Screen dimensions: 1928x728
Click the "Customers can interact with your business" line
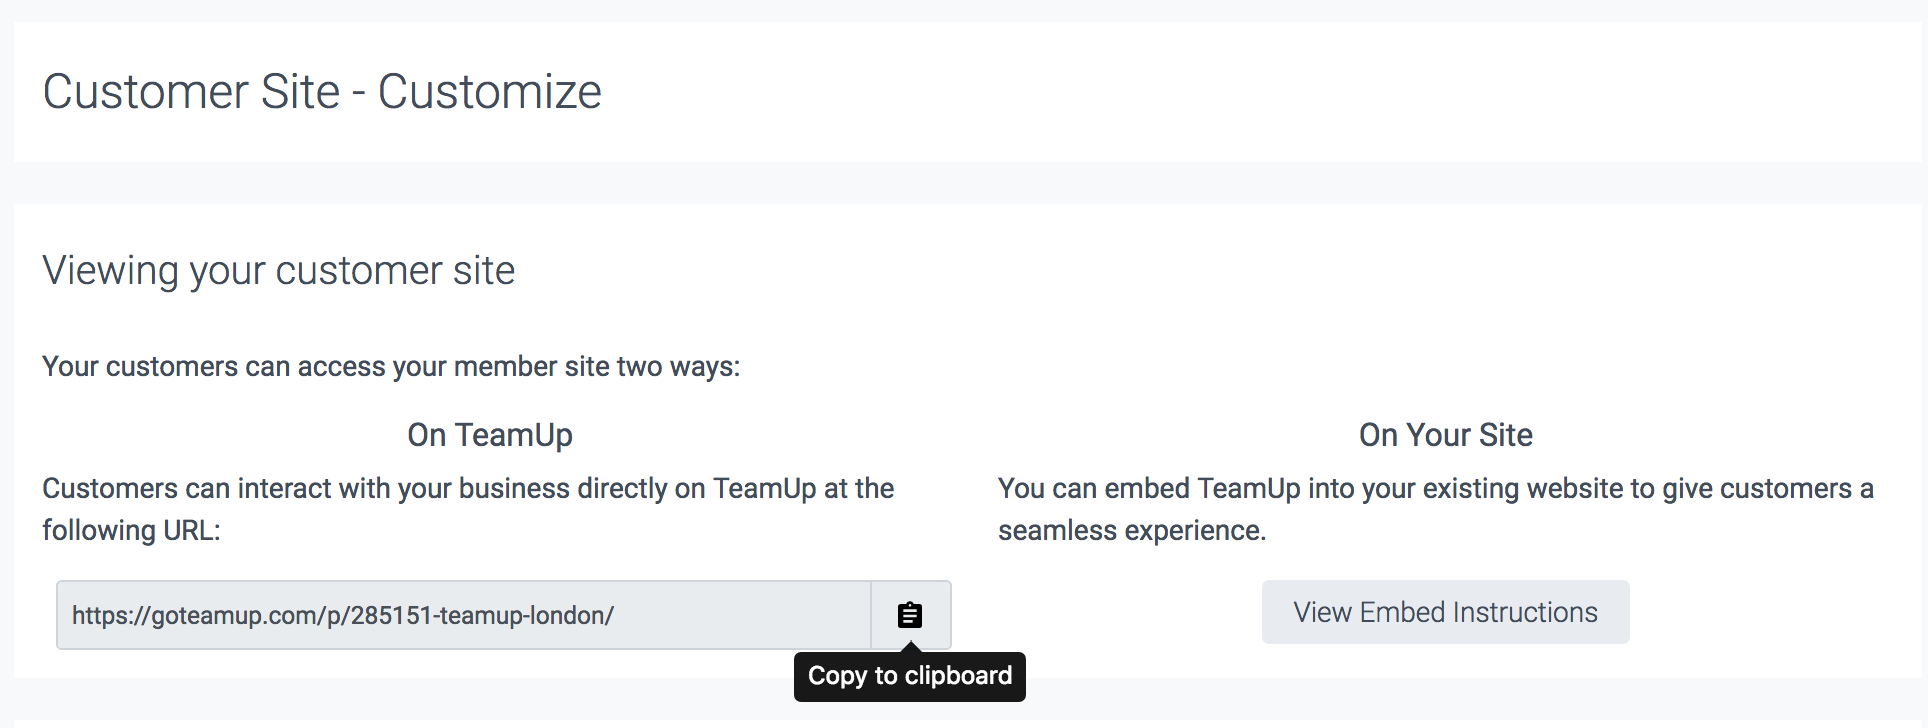[468, 489]
